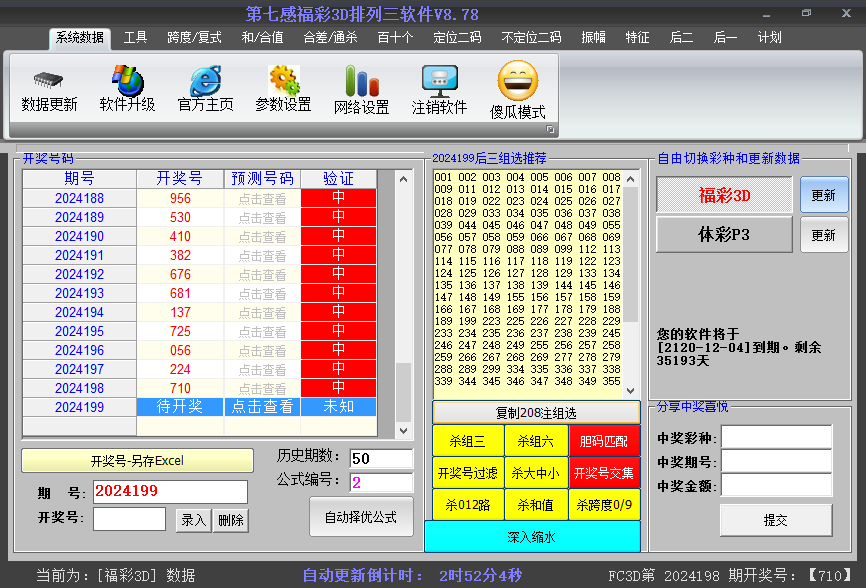Expand the ribbon group dialog launcher
Image resolution: width=866 pixels, height=588 pixels.
550,129
